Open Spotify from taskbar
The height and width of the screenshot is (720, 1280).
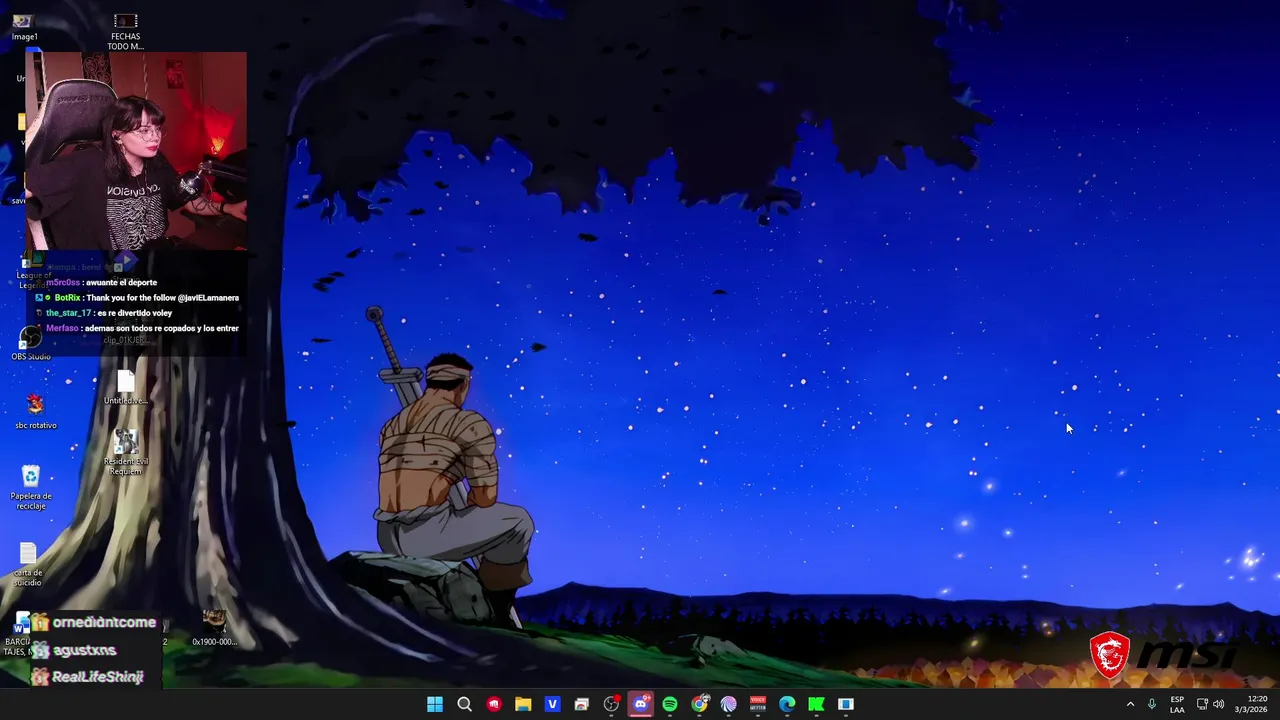tap(670, 704)
